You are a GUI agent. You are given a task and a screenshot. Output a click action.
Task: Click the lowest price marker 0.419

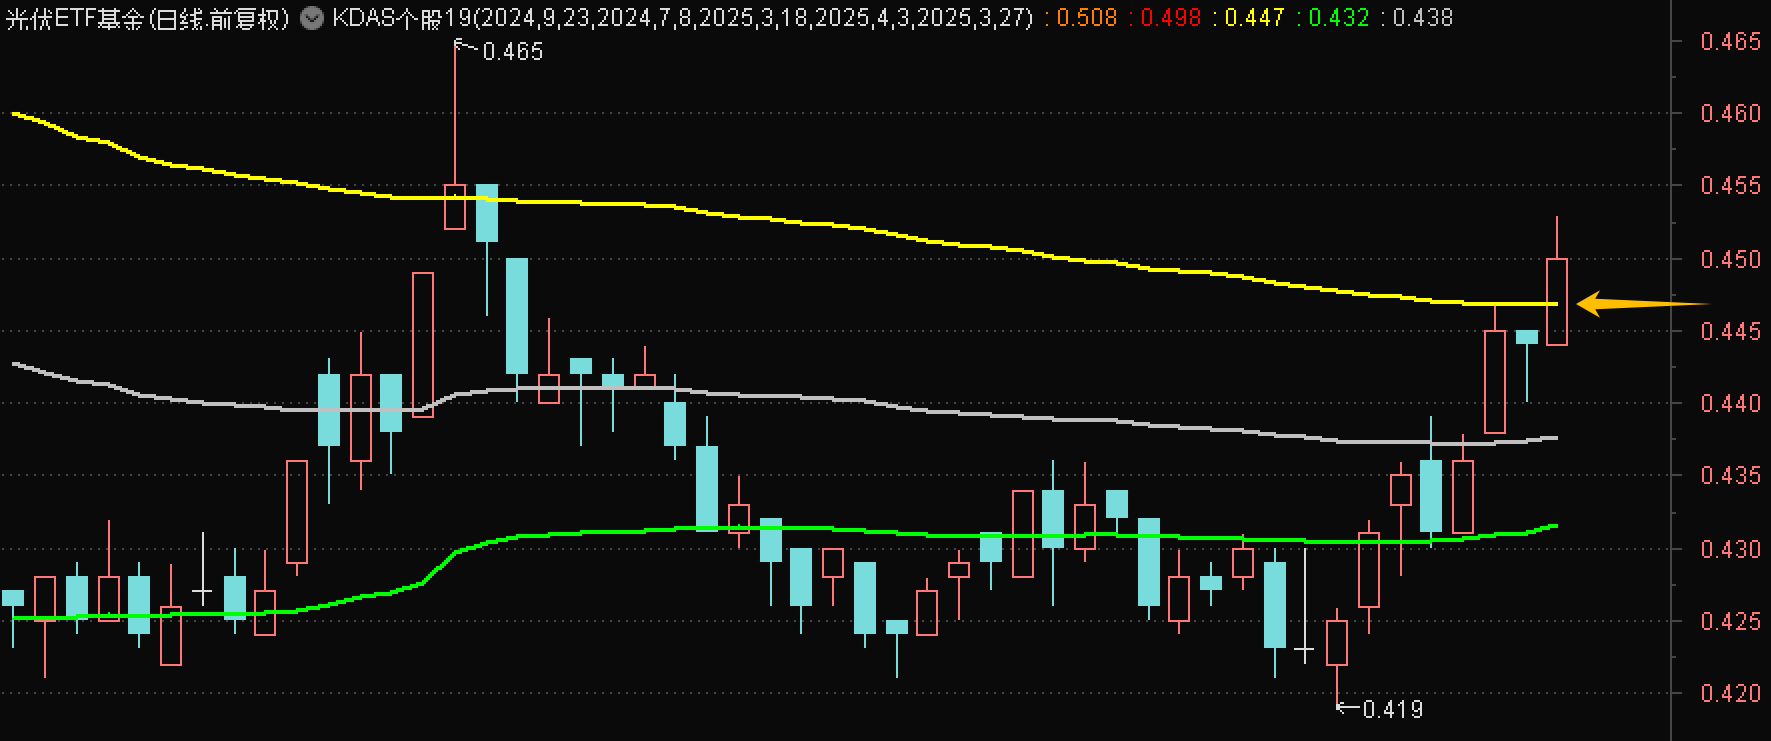(1392, 709)
